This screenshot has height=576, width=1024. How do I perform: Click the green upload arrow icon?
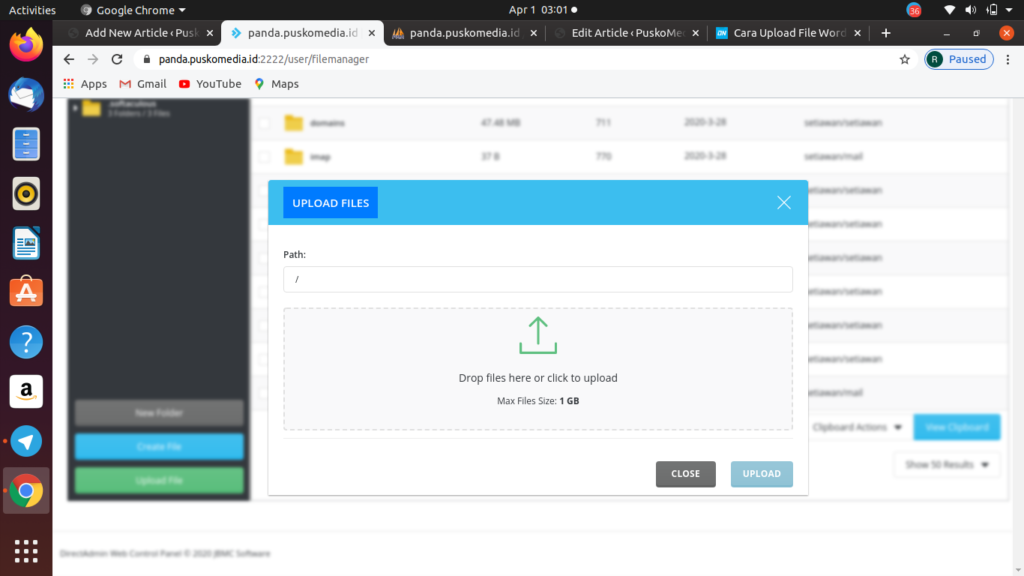point(537,336)
